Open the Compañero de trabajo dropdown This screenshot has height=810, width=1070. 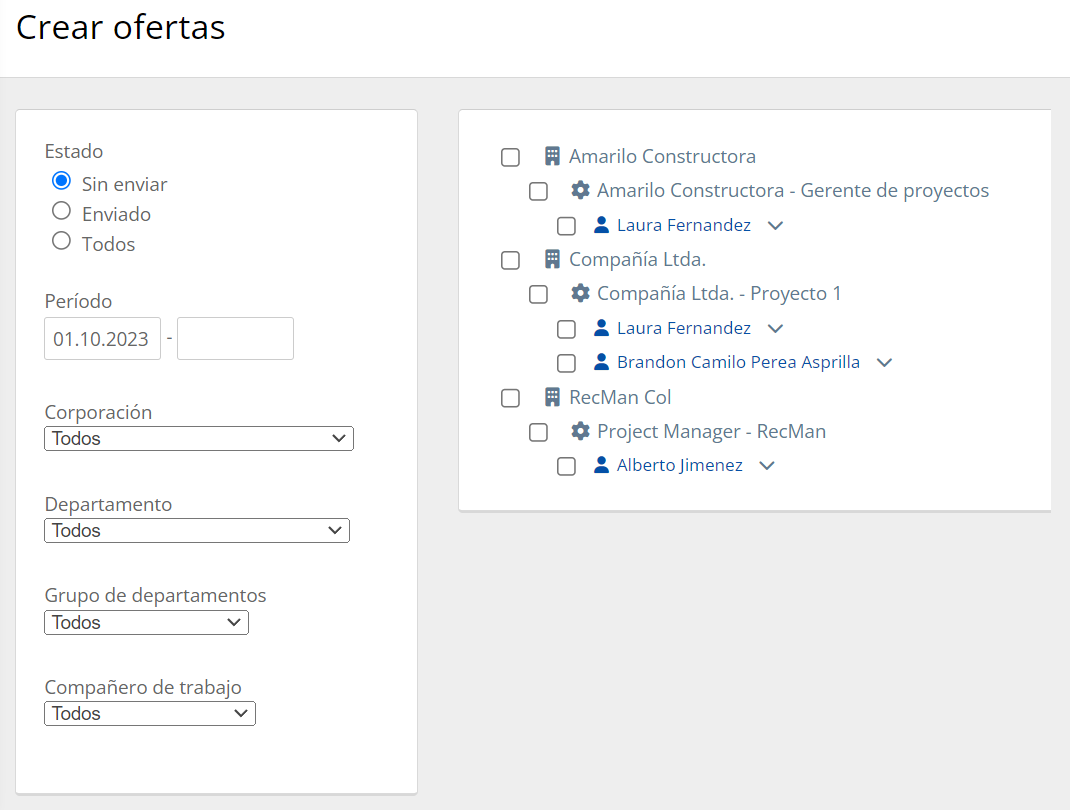tap(150, 714)
